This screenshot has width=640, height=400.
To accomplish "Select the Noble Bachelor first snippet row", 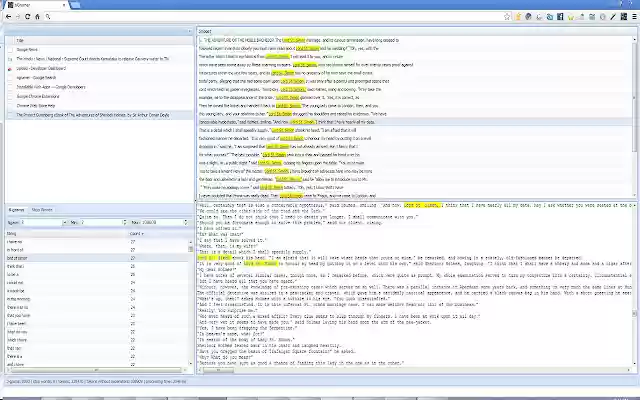I will click(x=416, y=40).
